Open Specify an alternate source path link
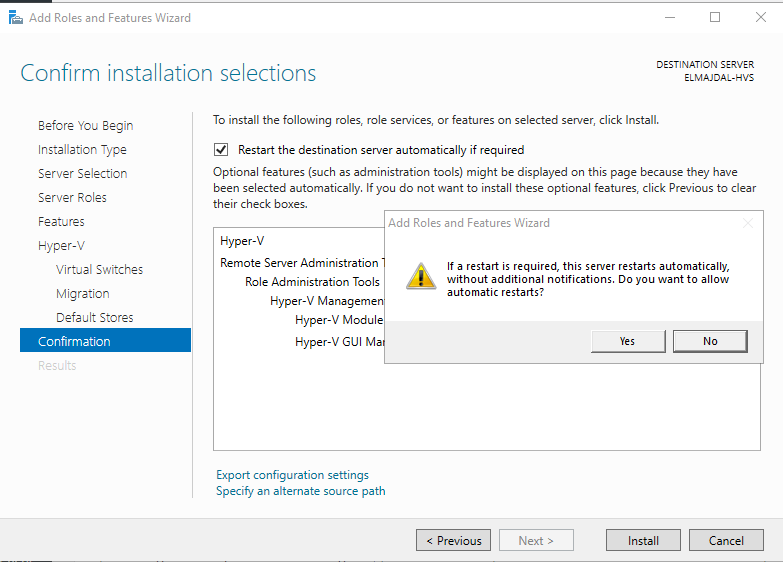Screen dimensions: 783x562 click(300, 491)
